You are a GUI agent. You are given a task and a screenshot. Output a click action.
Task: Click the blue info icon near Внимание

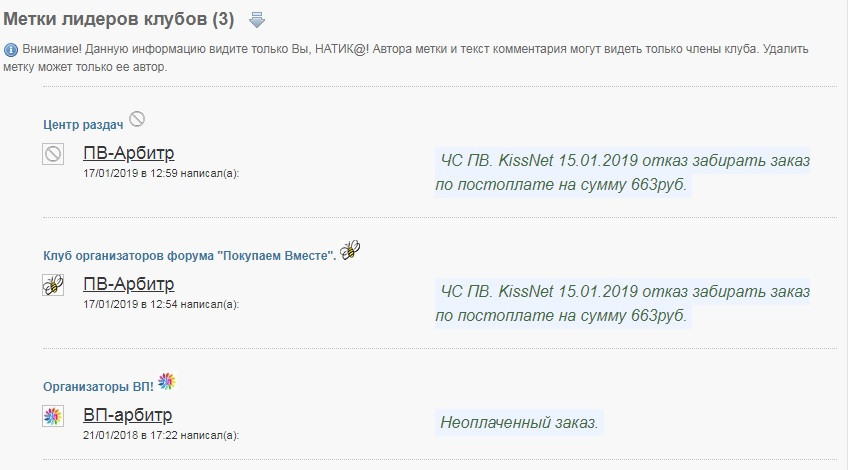11,50
